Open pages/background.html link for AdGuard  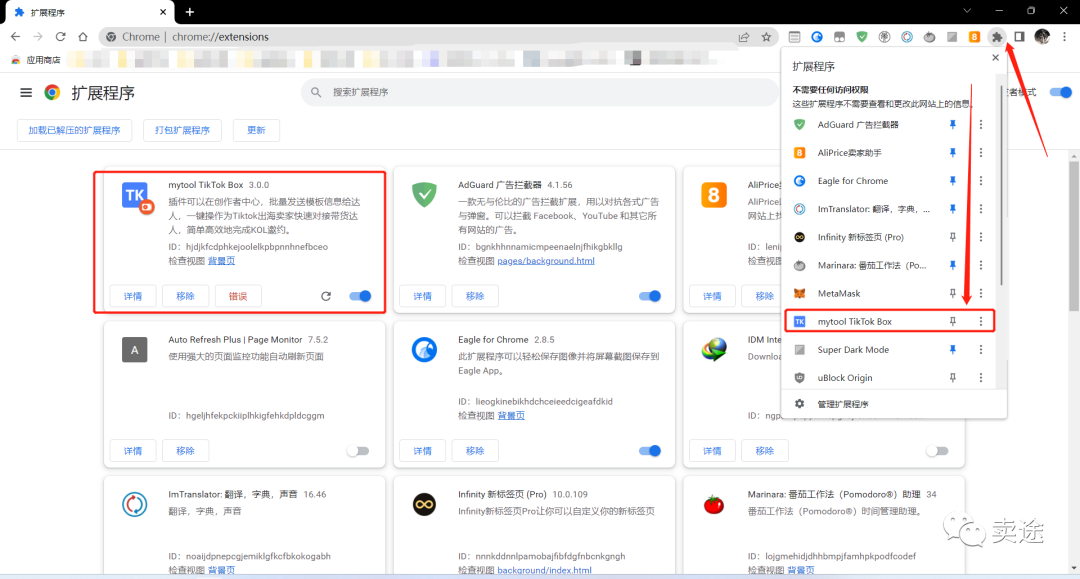point(546,261)
